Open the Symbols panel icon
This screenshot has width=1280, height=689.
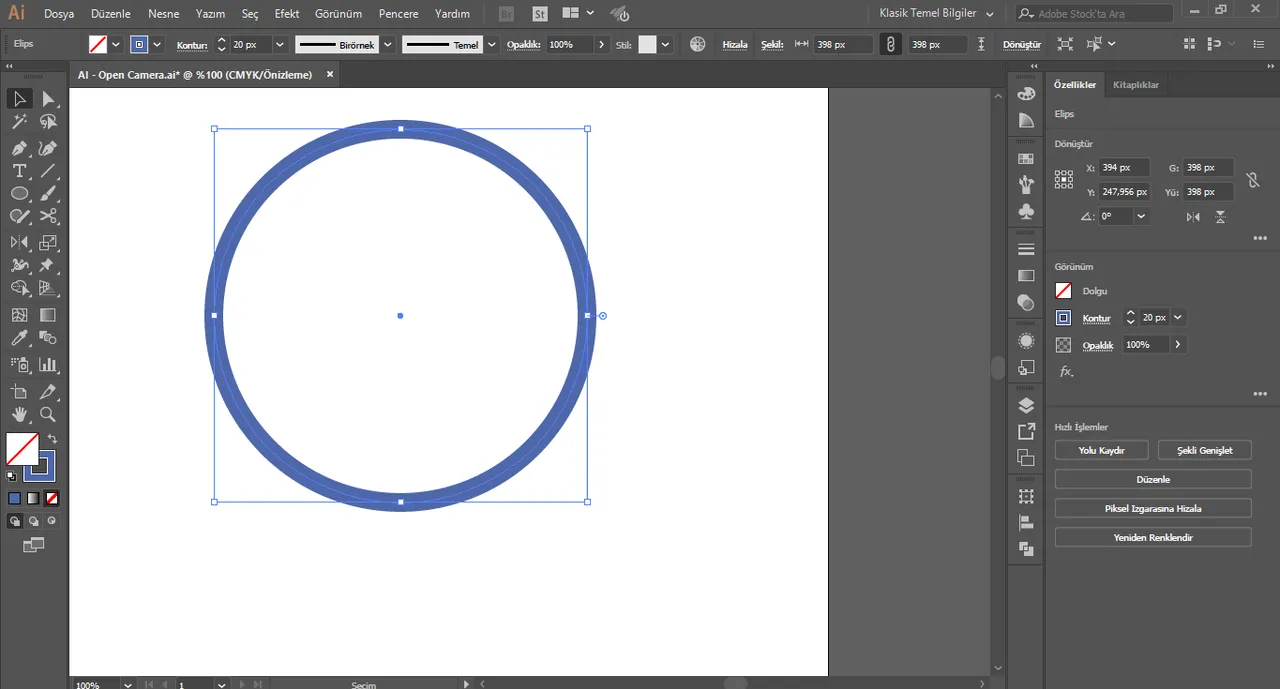tap(1026, 212)
